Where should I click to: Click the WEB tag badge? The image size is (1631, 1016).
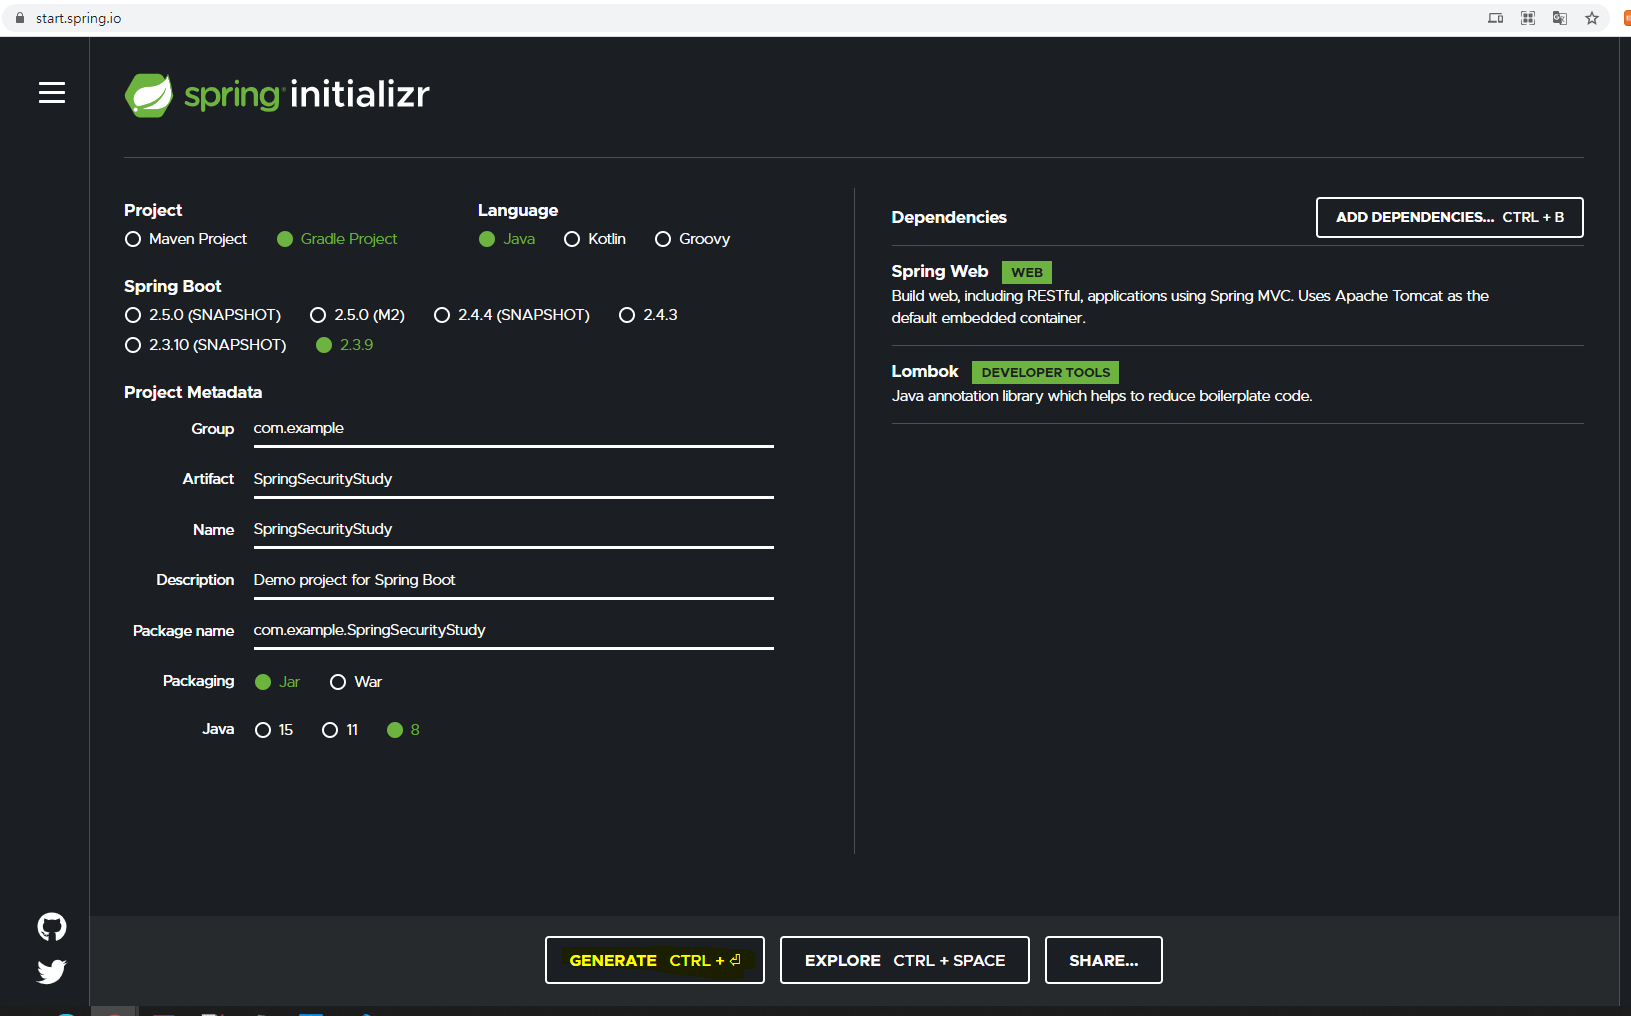pyautogui.click(x=1027, y=272)
